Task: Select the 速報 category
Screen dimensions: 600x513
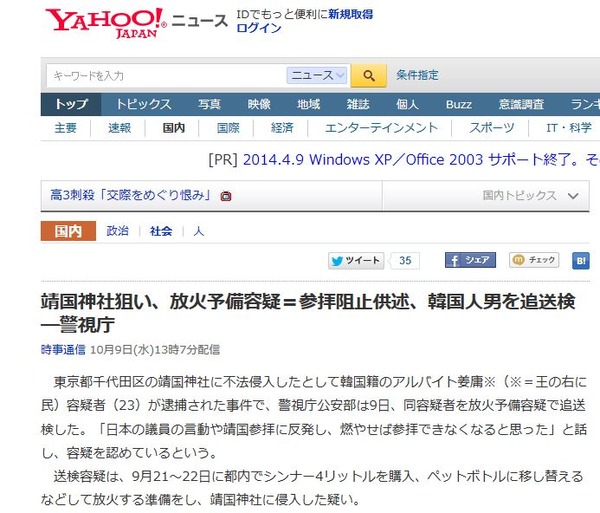Action: click(x=119, y=128)
